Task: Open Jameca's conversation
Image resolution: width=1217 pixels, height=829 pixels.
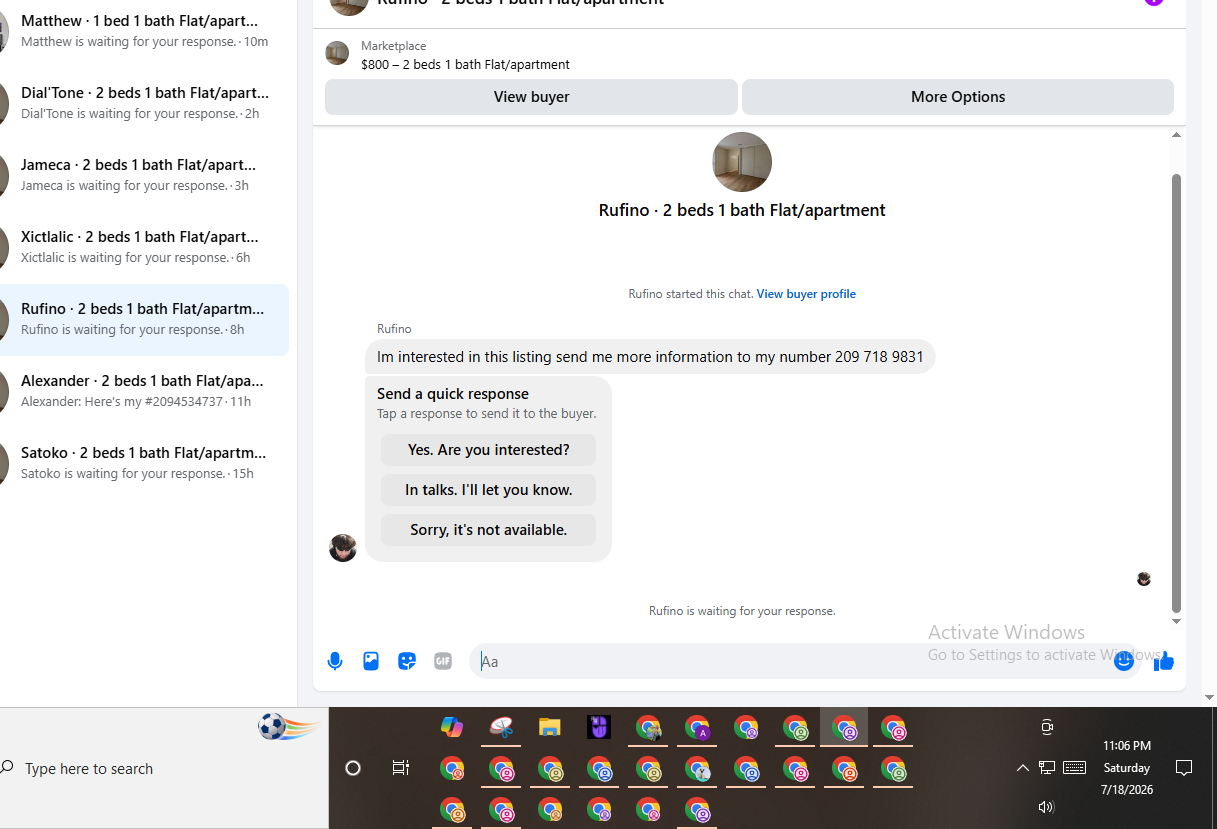Action: pyautogui.click(x=144, y=175)
